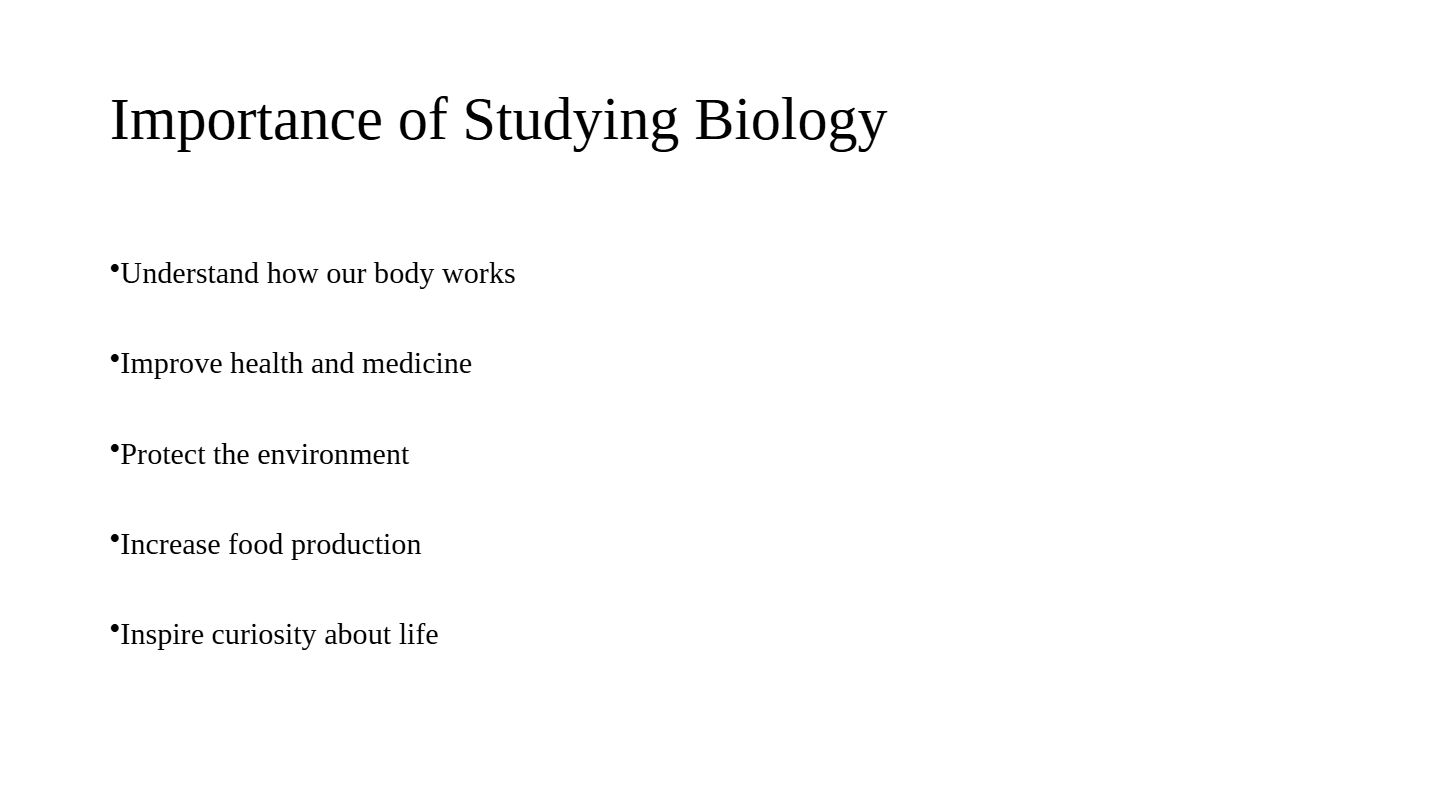The width and height of the screenshot is (1440, 810).
Task: Click the word "medicine" in the second bullet
Action: [416, 364]
